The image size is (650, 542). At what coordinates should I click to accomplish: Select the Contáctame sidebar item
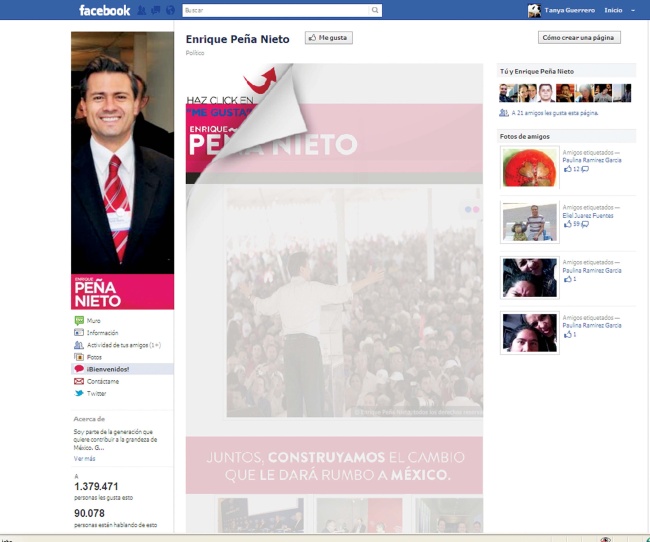tap(102, 381)
